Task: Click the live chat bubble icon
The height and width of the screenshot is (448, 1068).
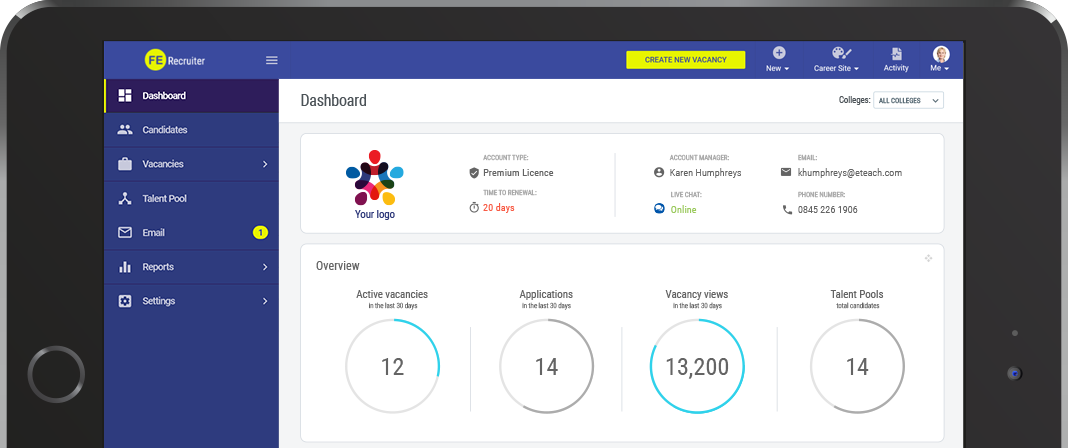Action: click(x=659, y=209)
